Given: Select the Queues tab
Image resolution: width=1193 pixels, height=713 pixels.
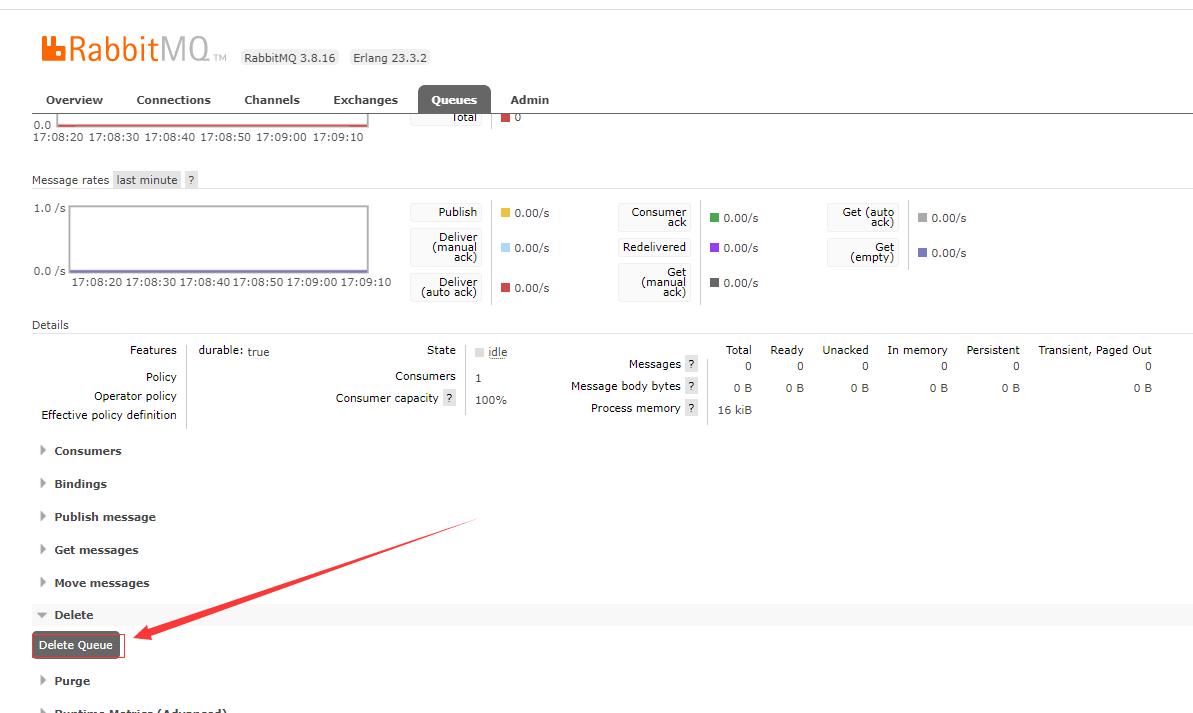Looking at the screenshot, I should coord(454,100).
